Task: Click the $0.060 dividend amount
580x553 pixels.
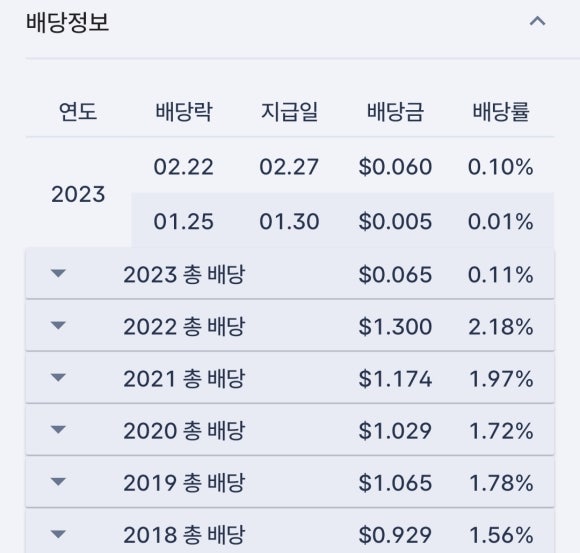Action: (395, 167)
